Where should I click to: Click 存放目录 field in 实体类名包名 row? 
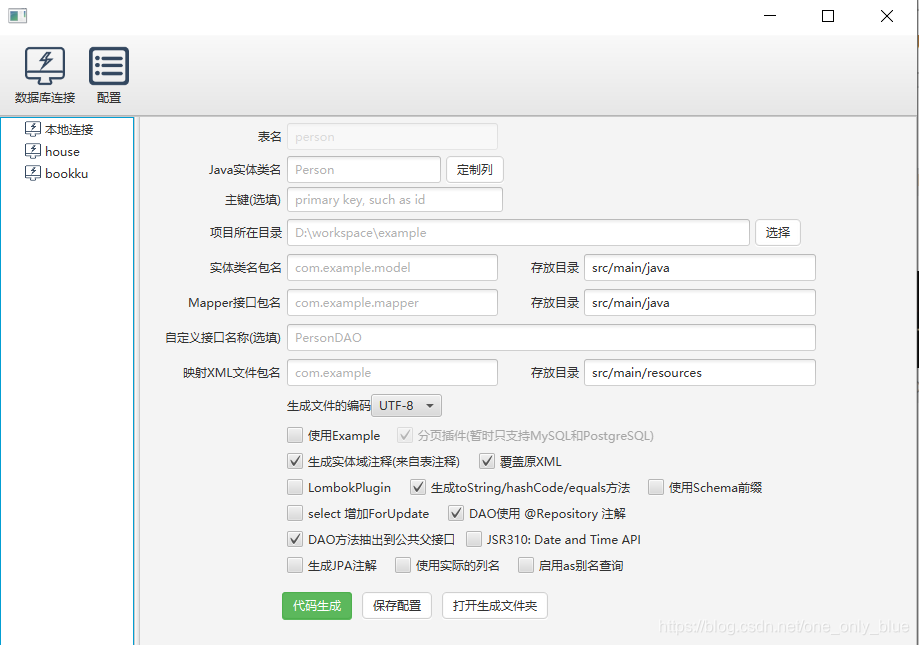click(x=700, y=268)
